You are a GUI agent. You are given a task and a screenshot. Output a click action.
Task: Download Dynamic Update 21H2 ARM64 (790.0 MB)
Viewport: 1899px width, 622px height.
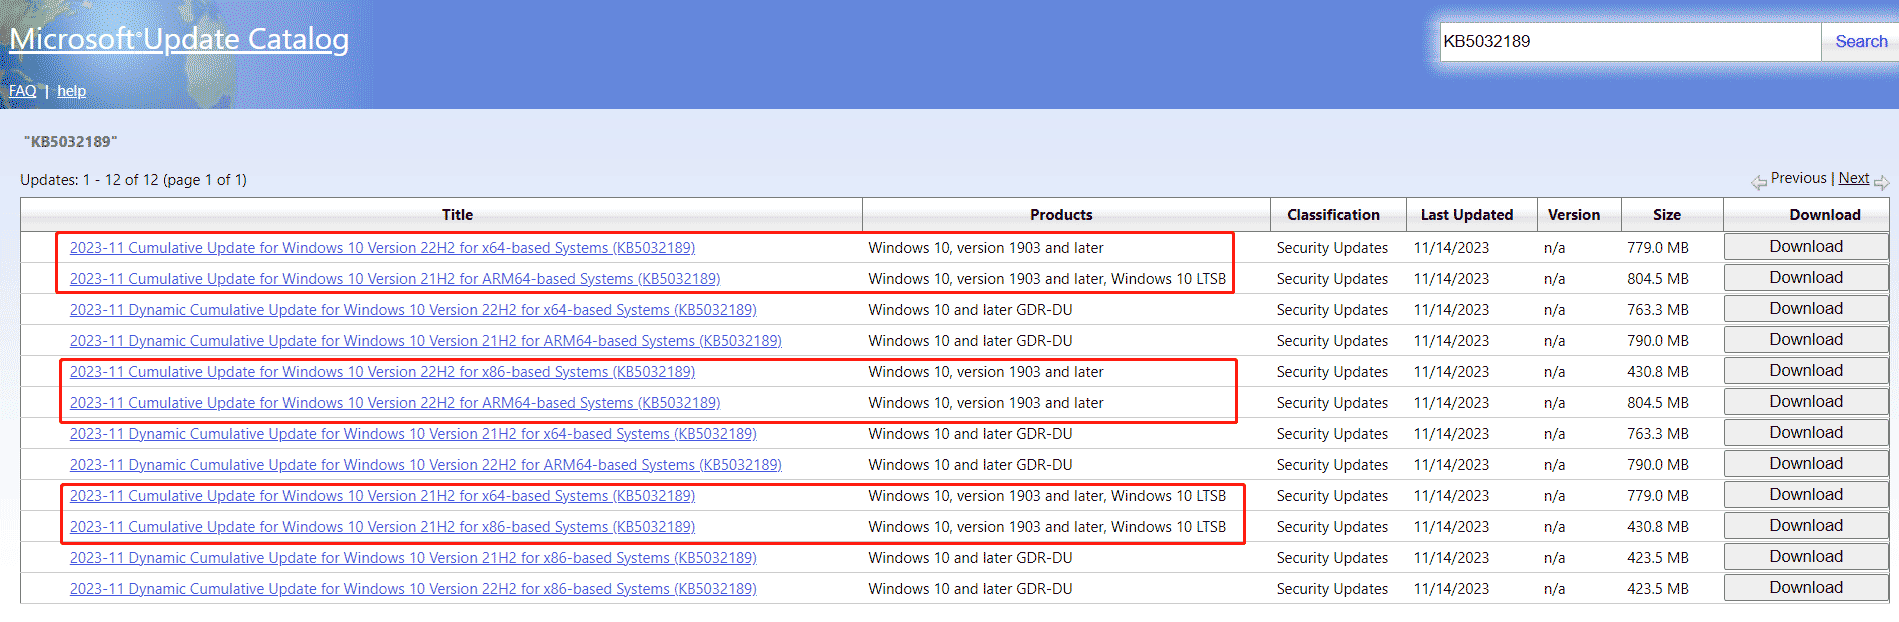(x=1806, y=340)
